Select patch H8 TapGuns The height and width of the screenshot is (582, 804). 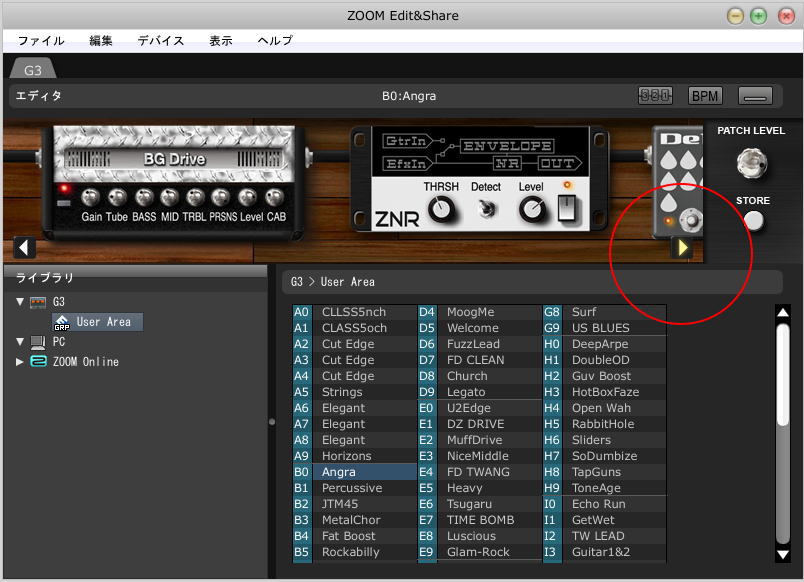point(605,472)
